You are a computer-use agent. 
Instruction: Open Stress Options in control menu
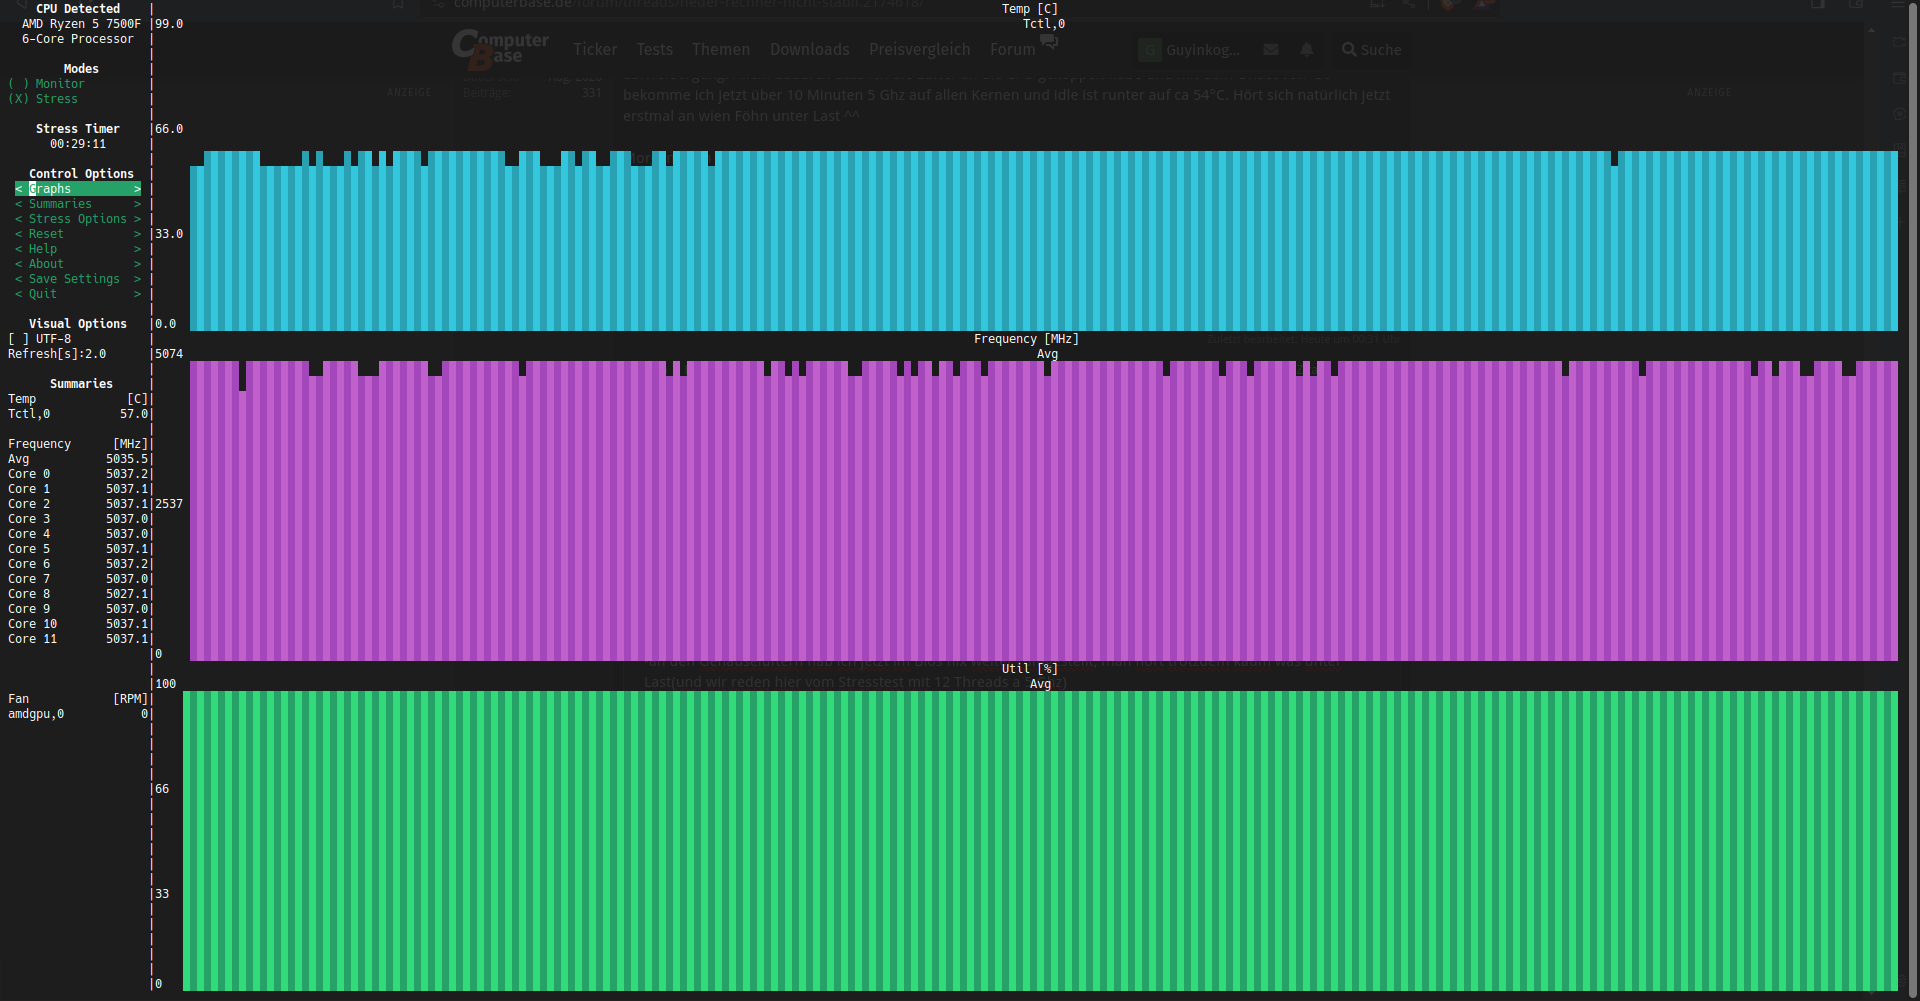coord(78,219)
